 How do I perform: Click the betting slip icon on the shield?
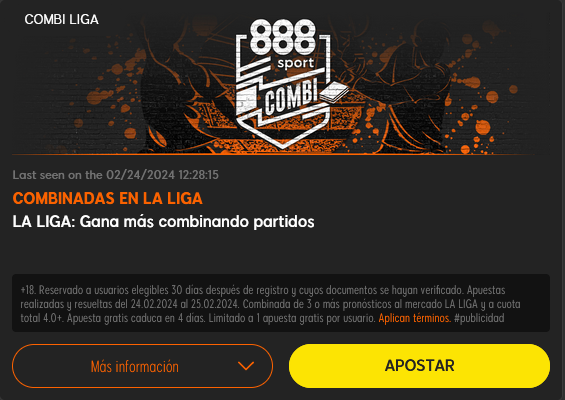(x=334, y=92)
